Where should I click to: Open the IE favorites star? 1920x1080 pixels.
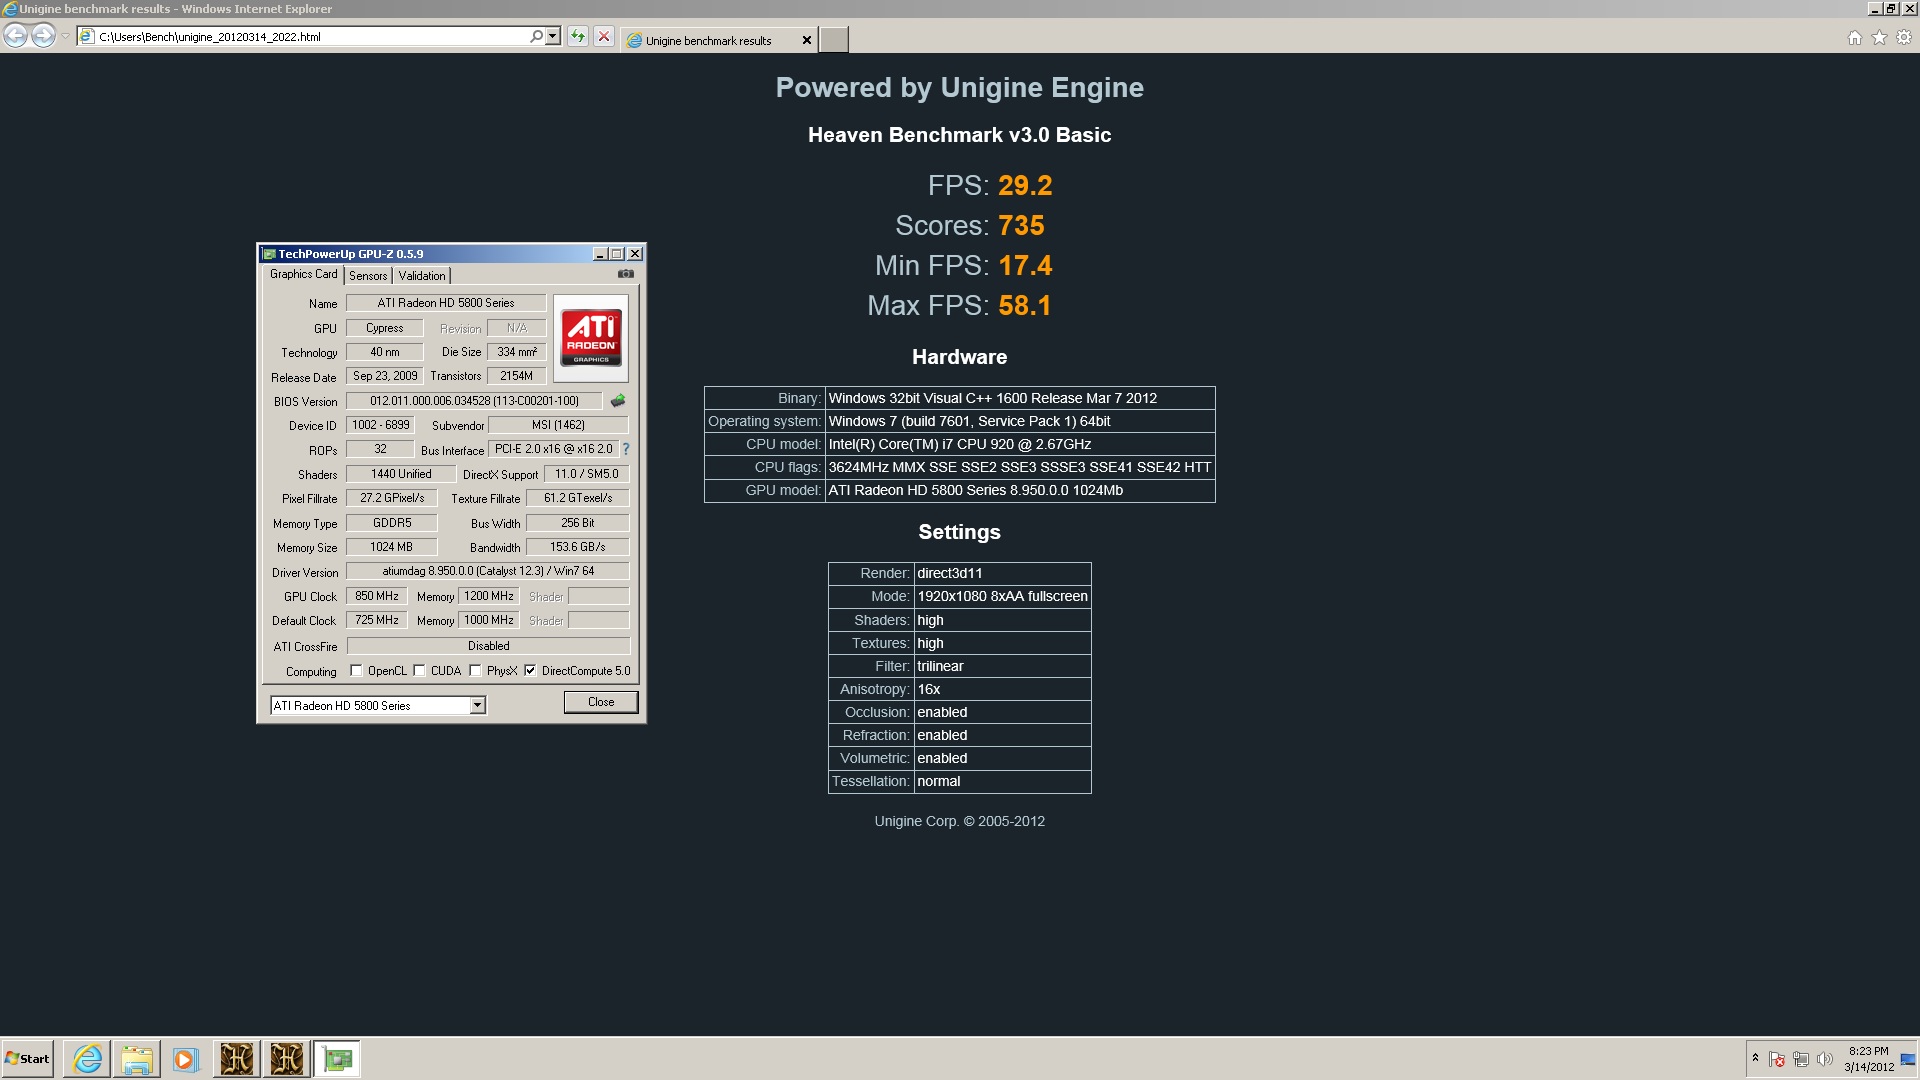click(1880, 38)
